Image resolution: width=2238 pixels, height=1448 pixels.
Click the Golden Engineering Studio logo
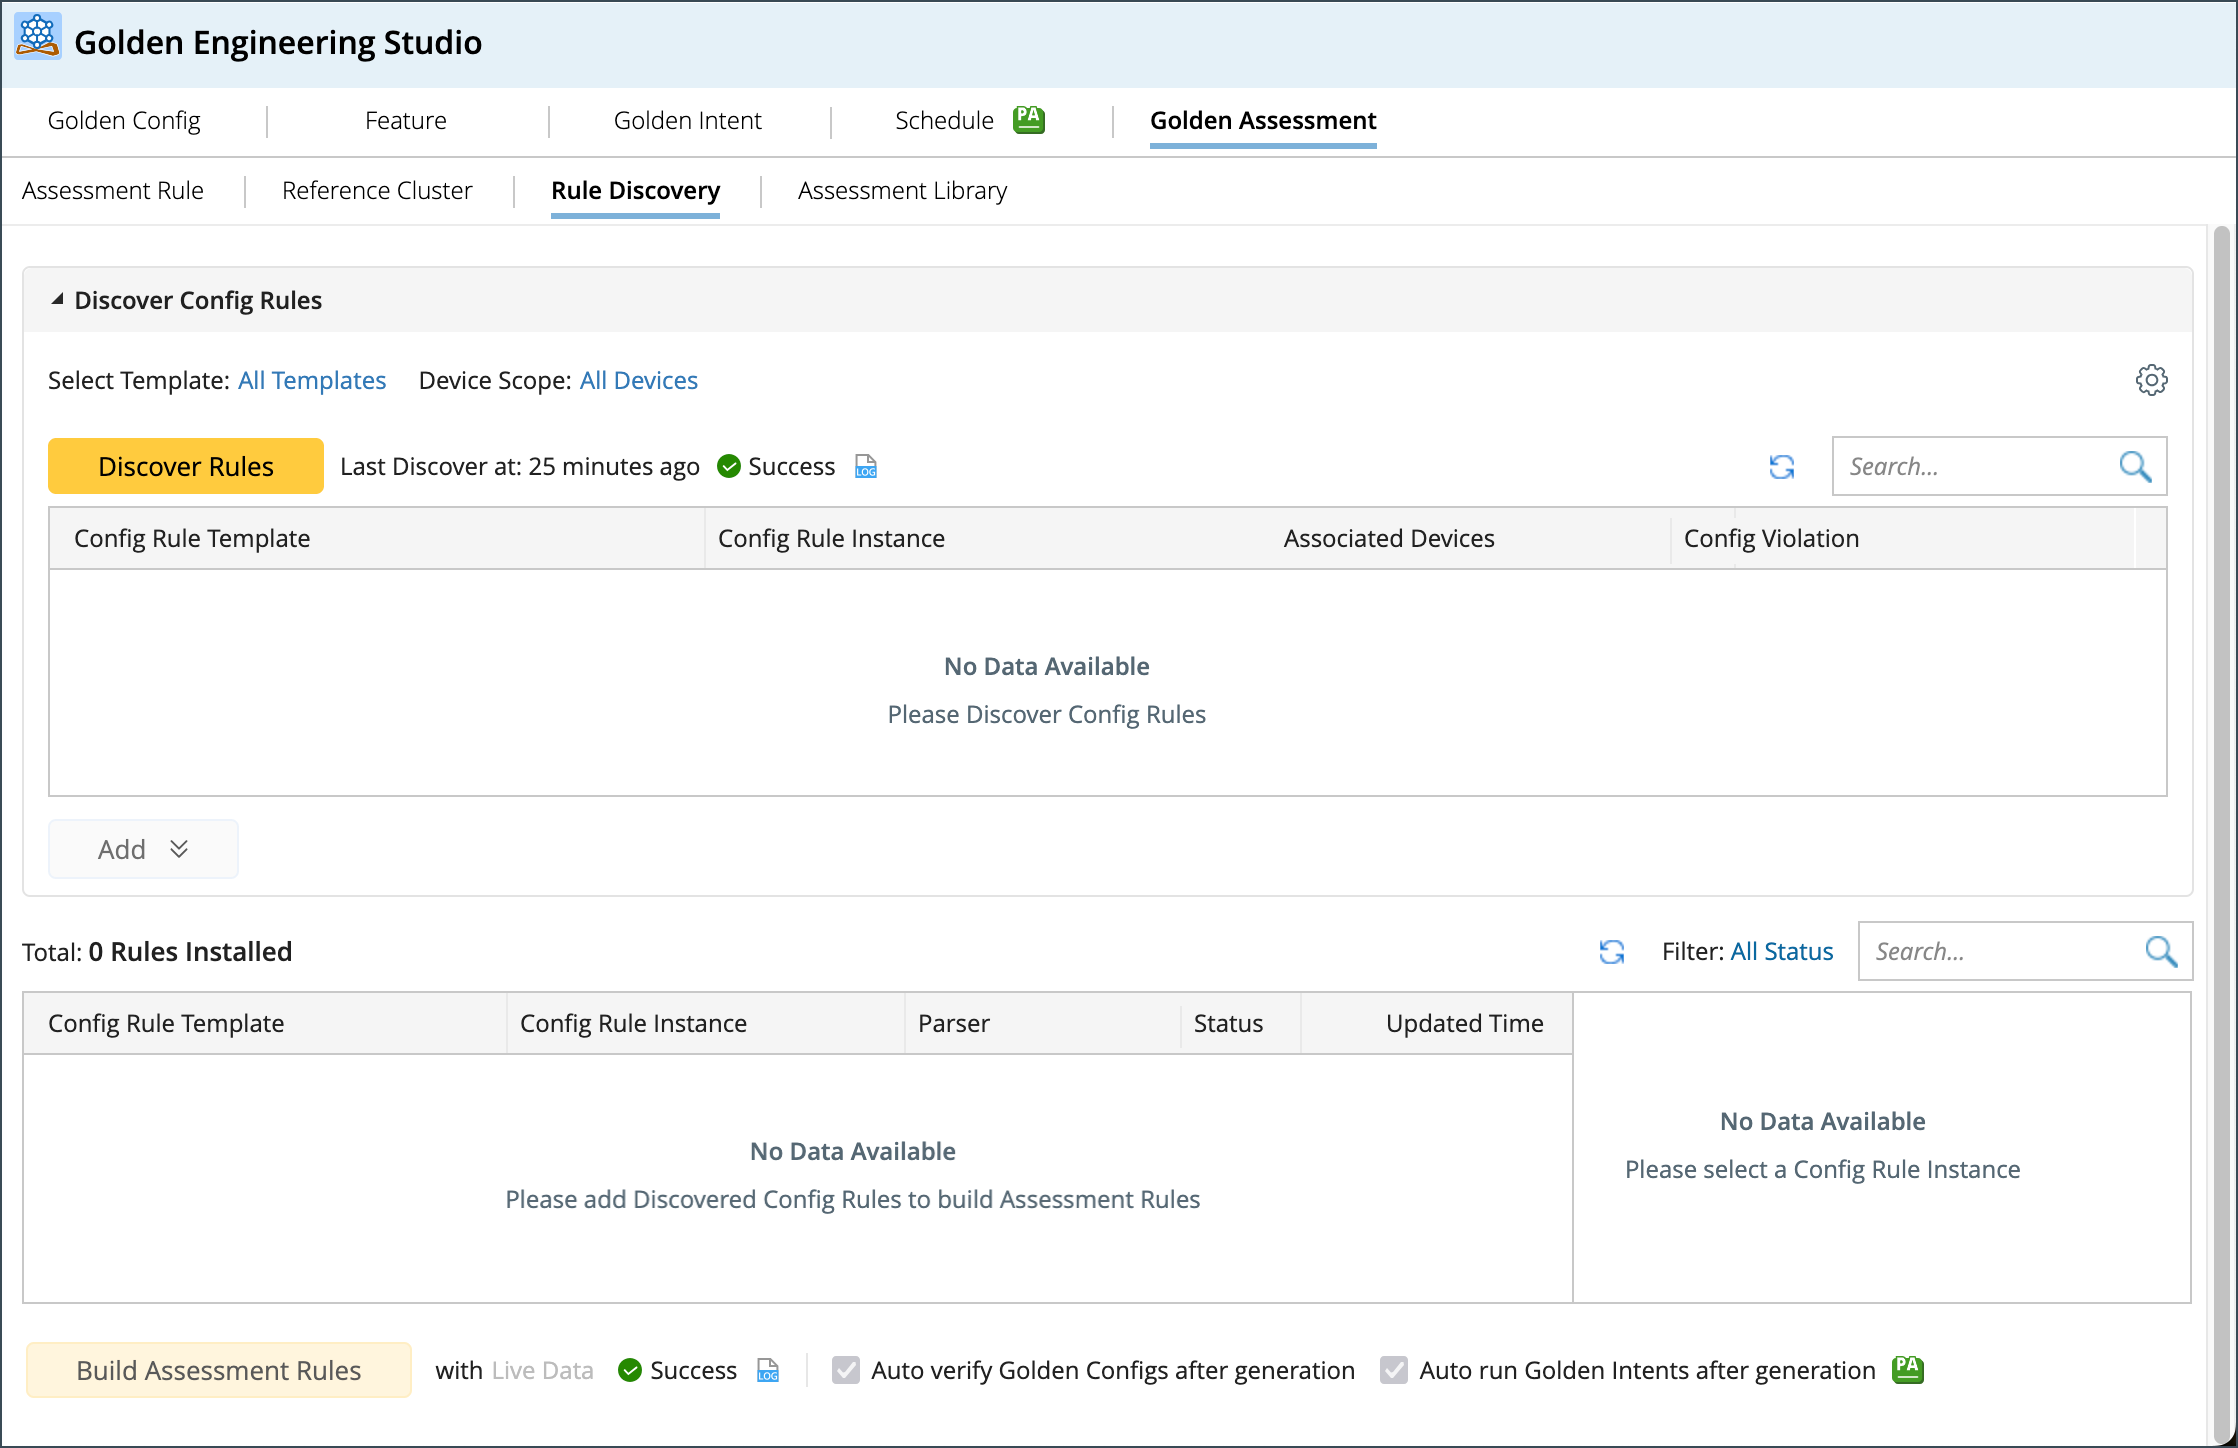pyautogui.click(x=38, y=38)
